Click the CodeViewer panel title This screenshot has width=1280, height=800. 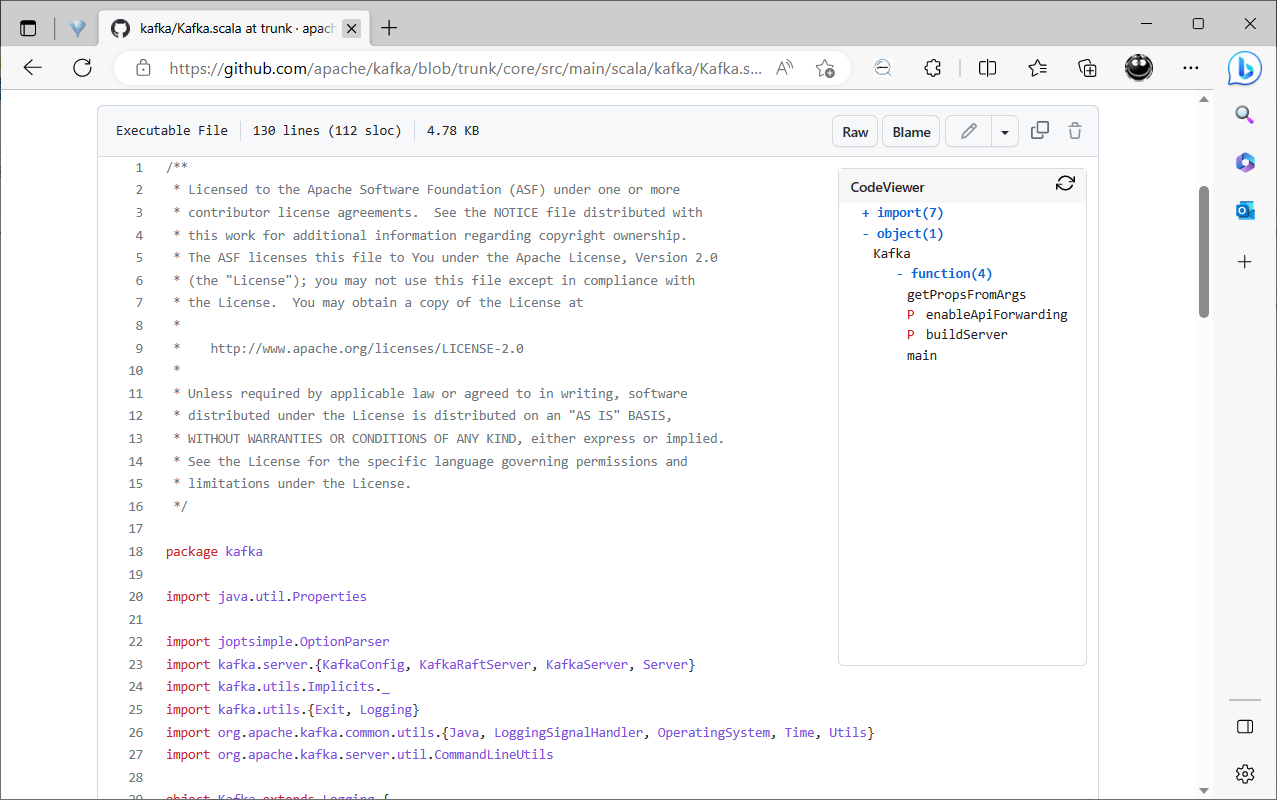point(888,187)
